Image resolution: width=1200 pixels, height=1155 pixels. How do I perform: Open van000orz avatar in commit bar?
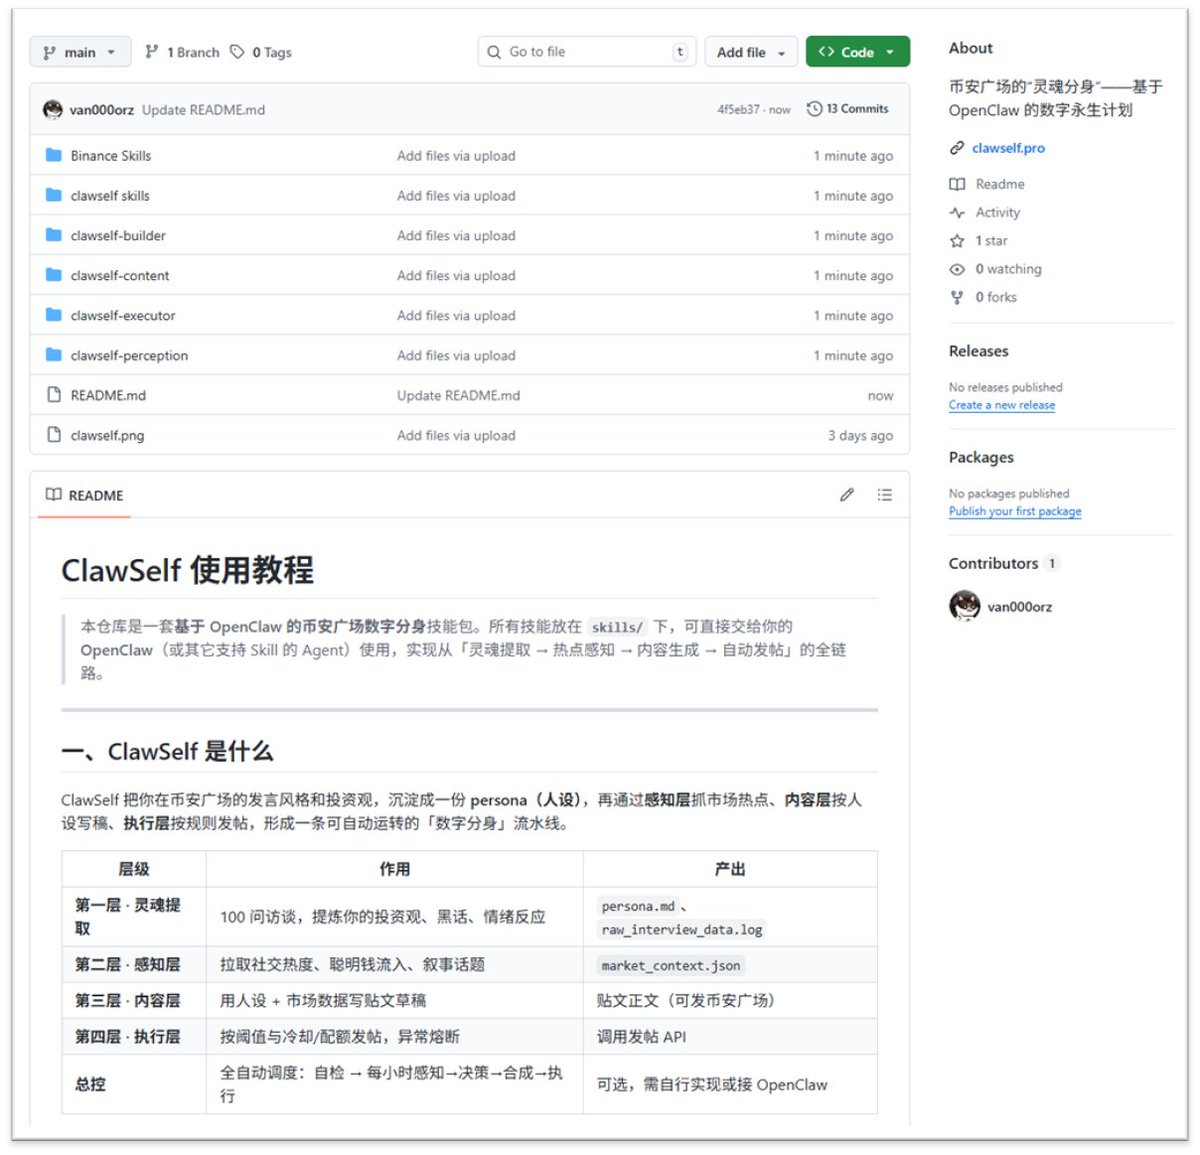click(53, 109)
